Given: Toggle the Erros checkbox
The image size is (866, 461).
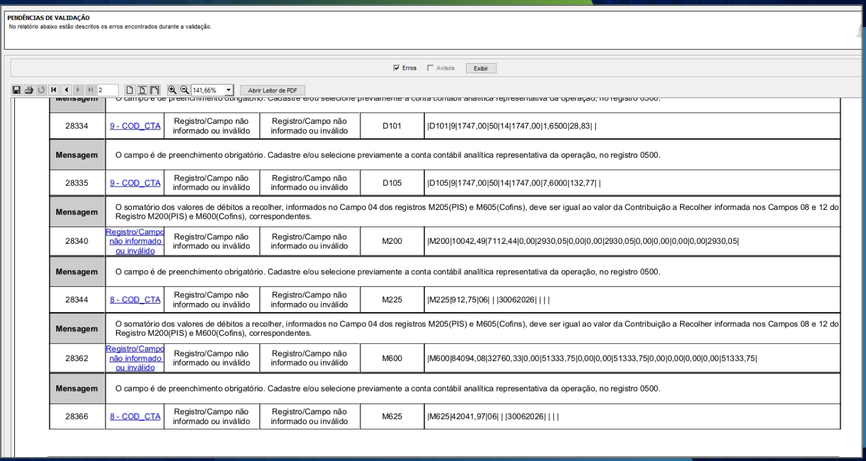Looking at the screenshot, I should pyautogui.click(x=396, y=68).
